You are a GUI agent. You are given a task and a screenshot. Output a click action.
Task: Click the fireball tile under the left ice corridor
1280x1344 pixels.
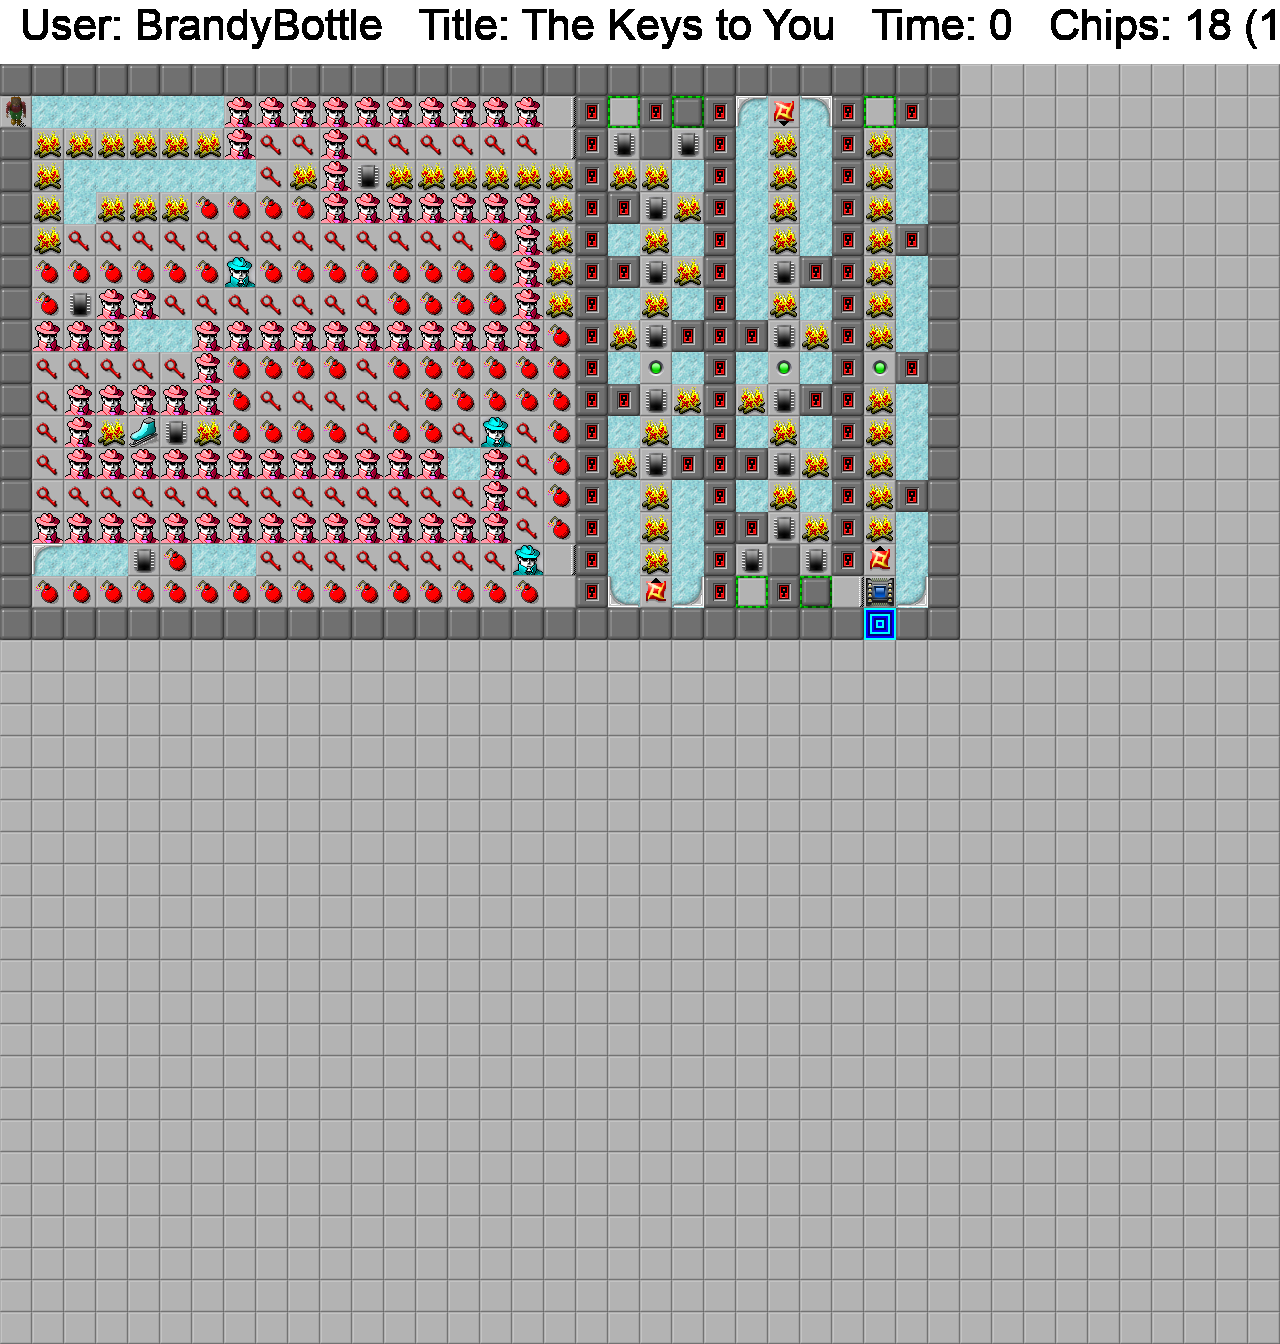coord(656,592)
